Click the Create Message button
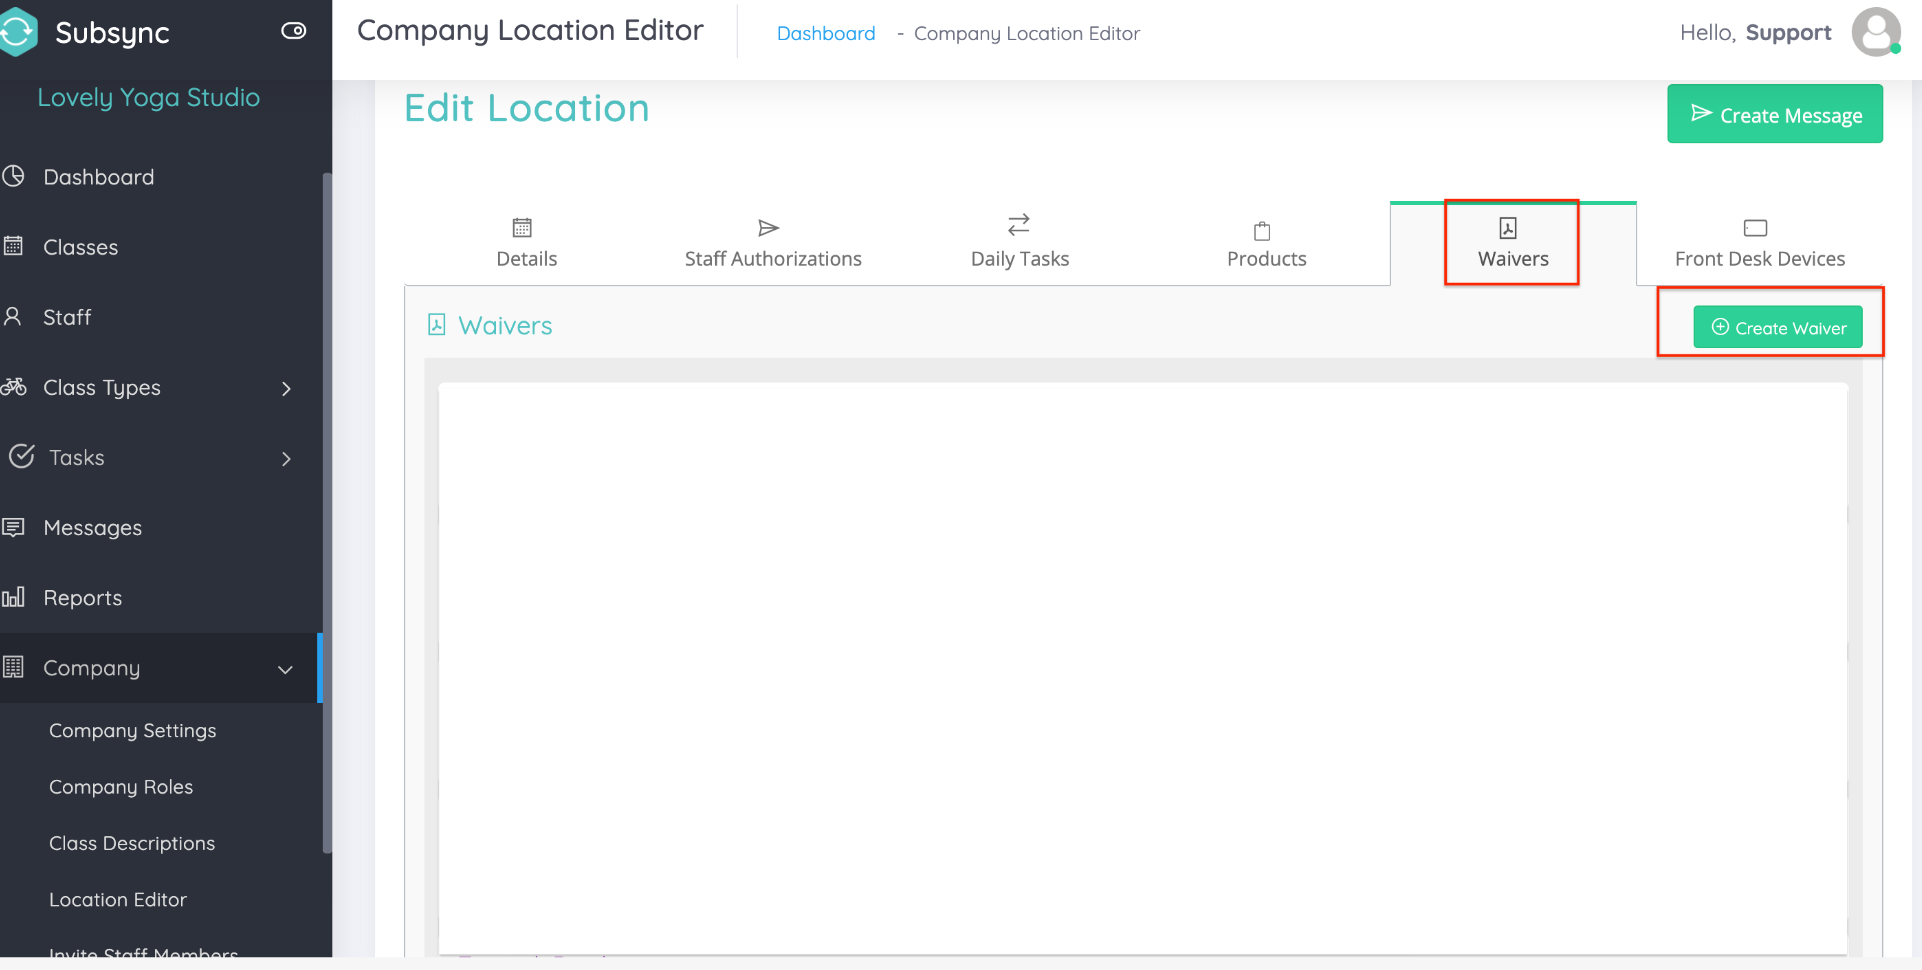Image resolution: width=1922 pixels, height=970 pixels. click(x=1774, y=114)
